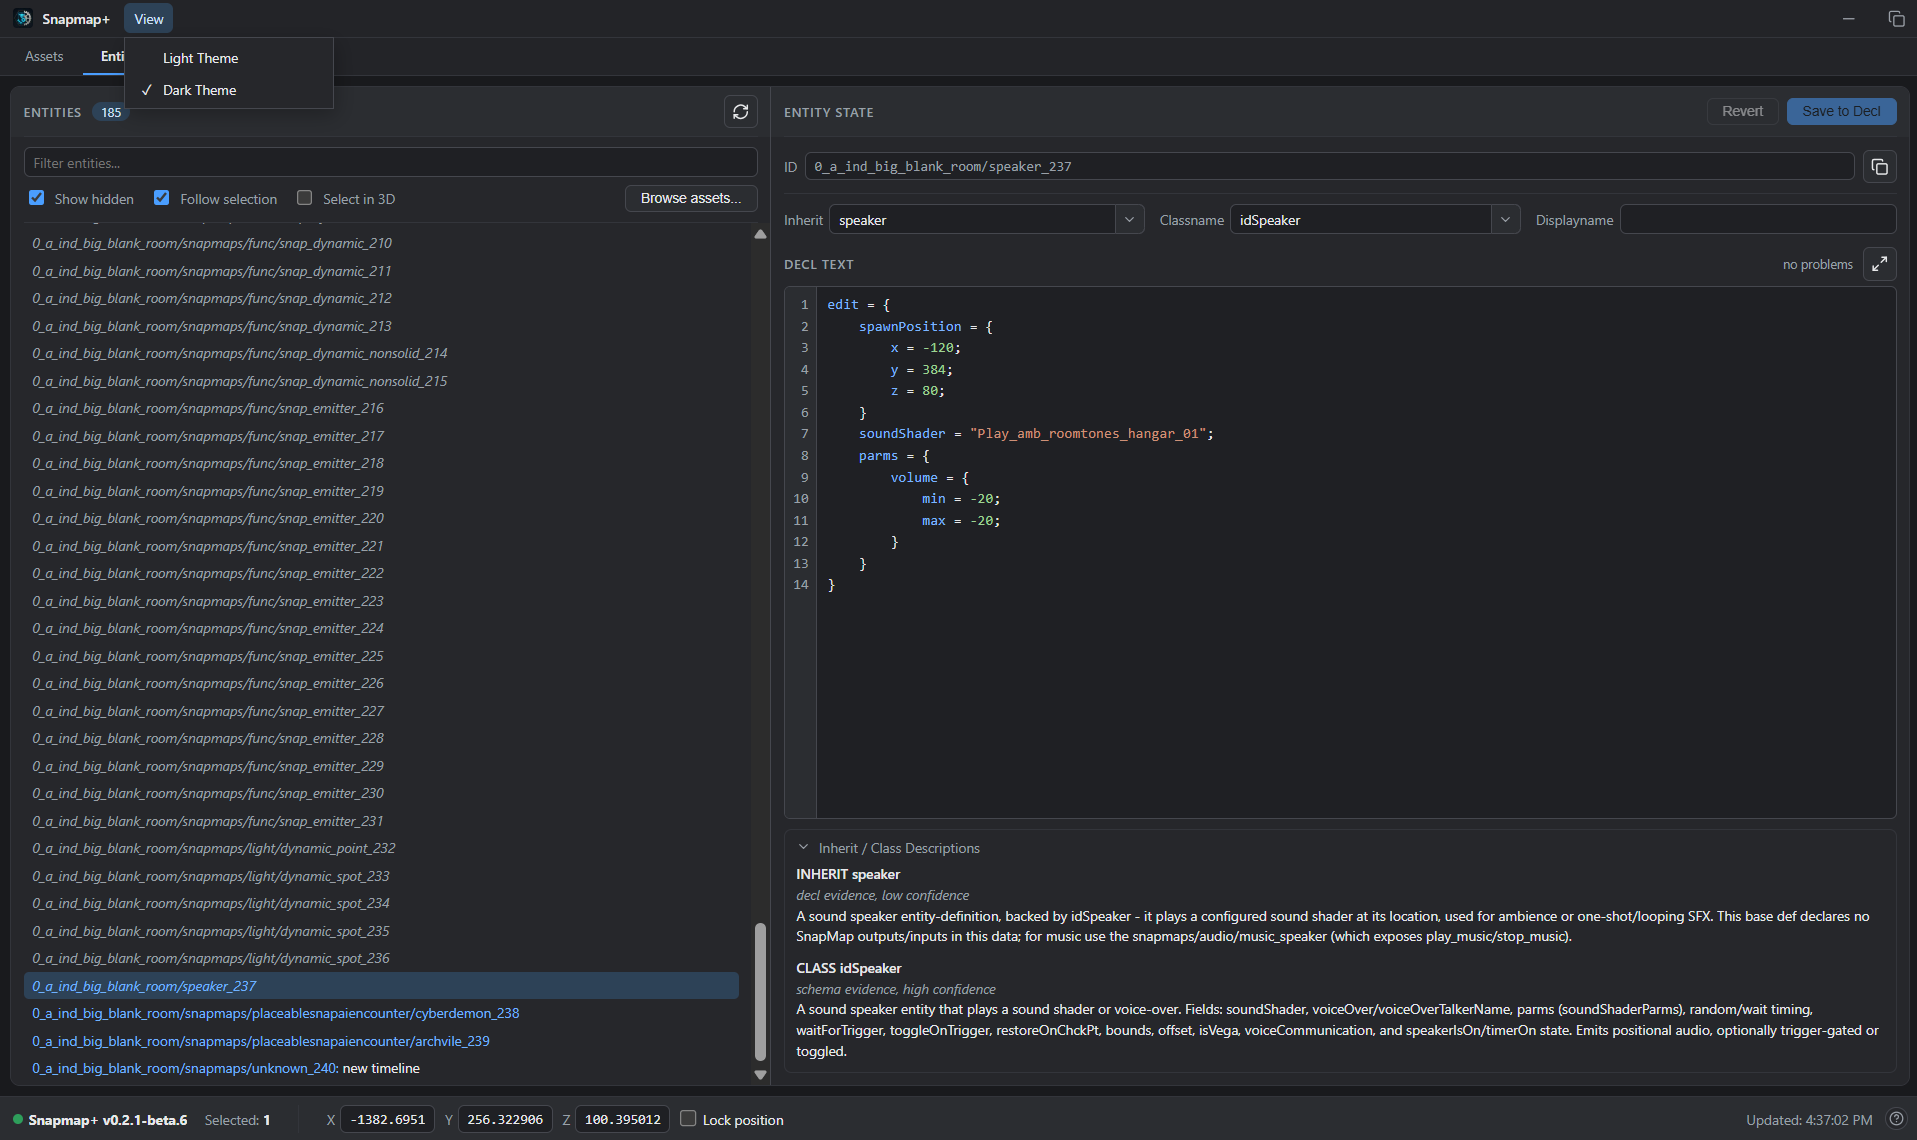Collapse the Inherit / Class Descriptions section
The width and height of the screenshot is (1917, 1140).
pos(803,847)
